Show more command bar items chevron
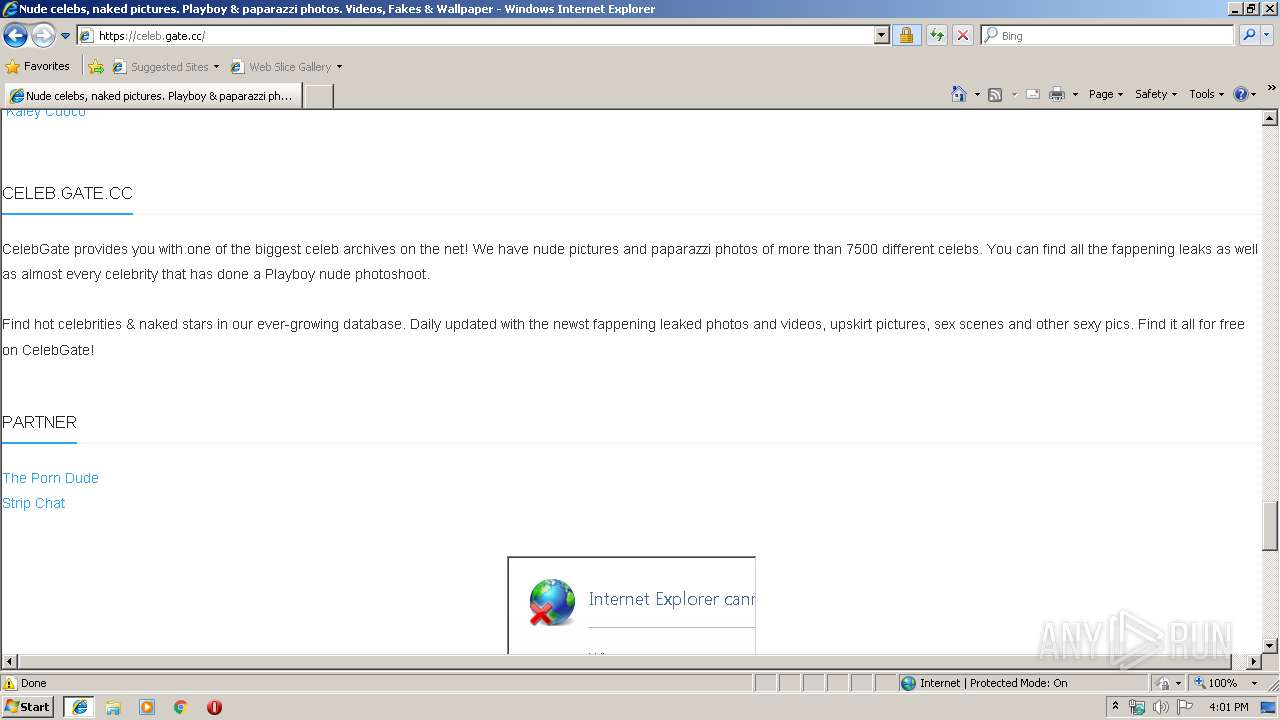This screenshot has height=720, width=1280. (1271, 88)
